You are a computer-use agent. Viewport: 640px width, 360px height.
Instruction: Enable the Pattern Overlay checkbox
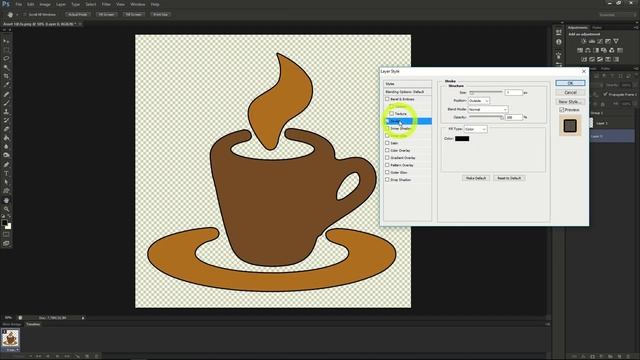pos(387,165)
